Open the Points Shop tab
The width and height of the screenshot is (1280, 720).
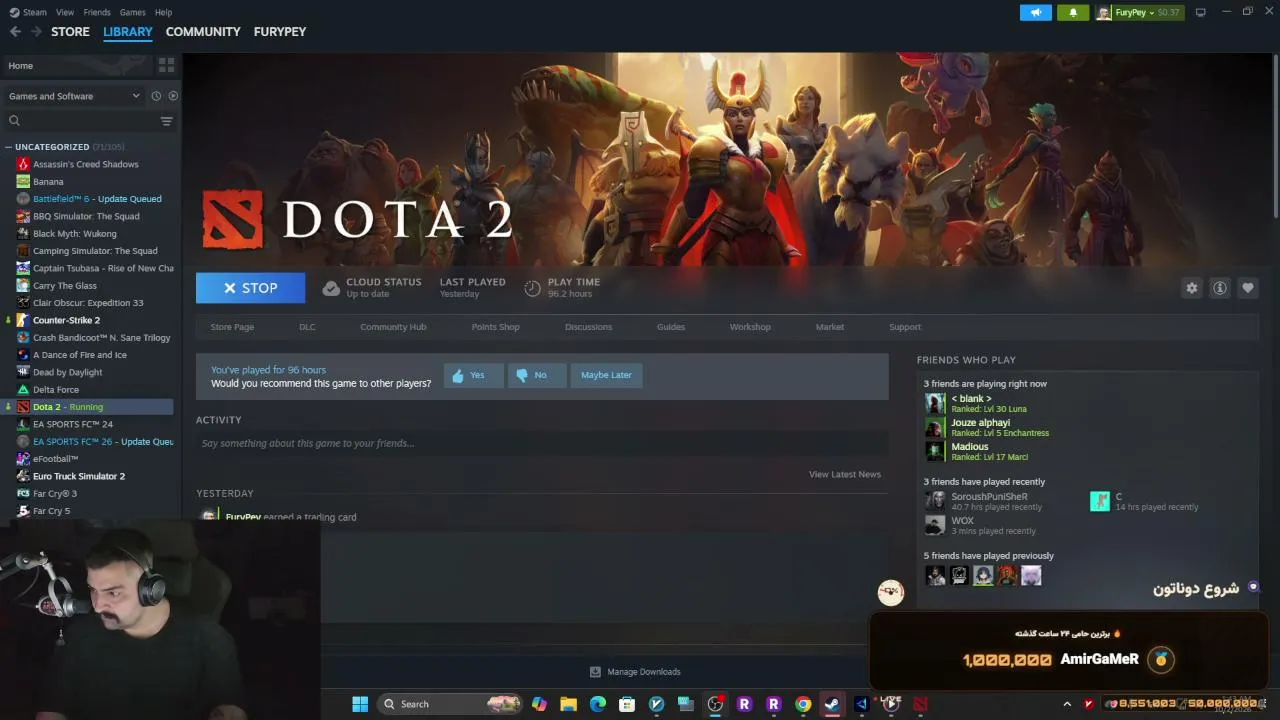(495, 327)
